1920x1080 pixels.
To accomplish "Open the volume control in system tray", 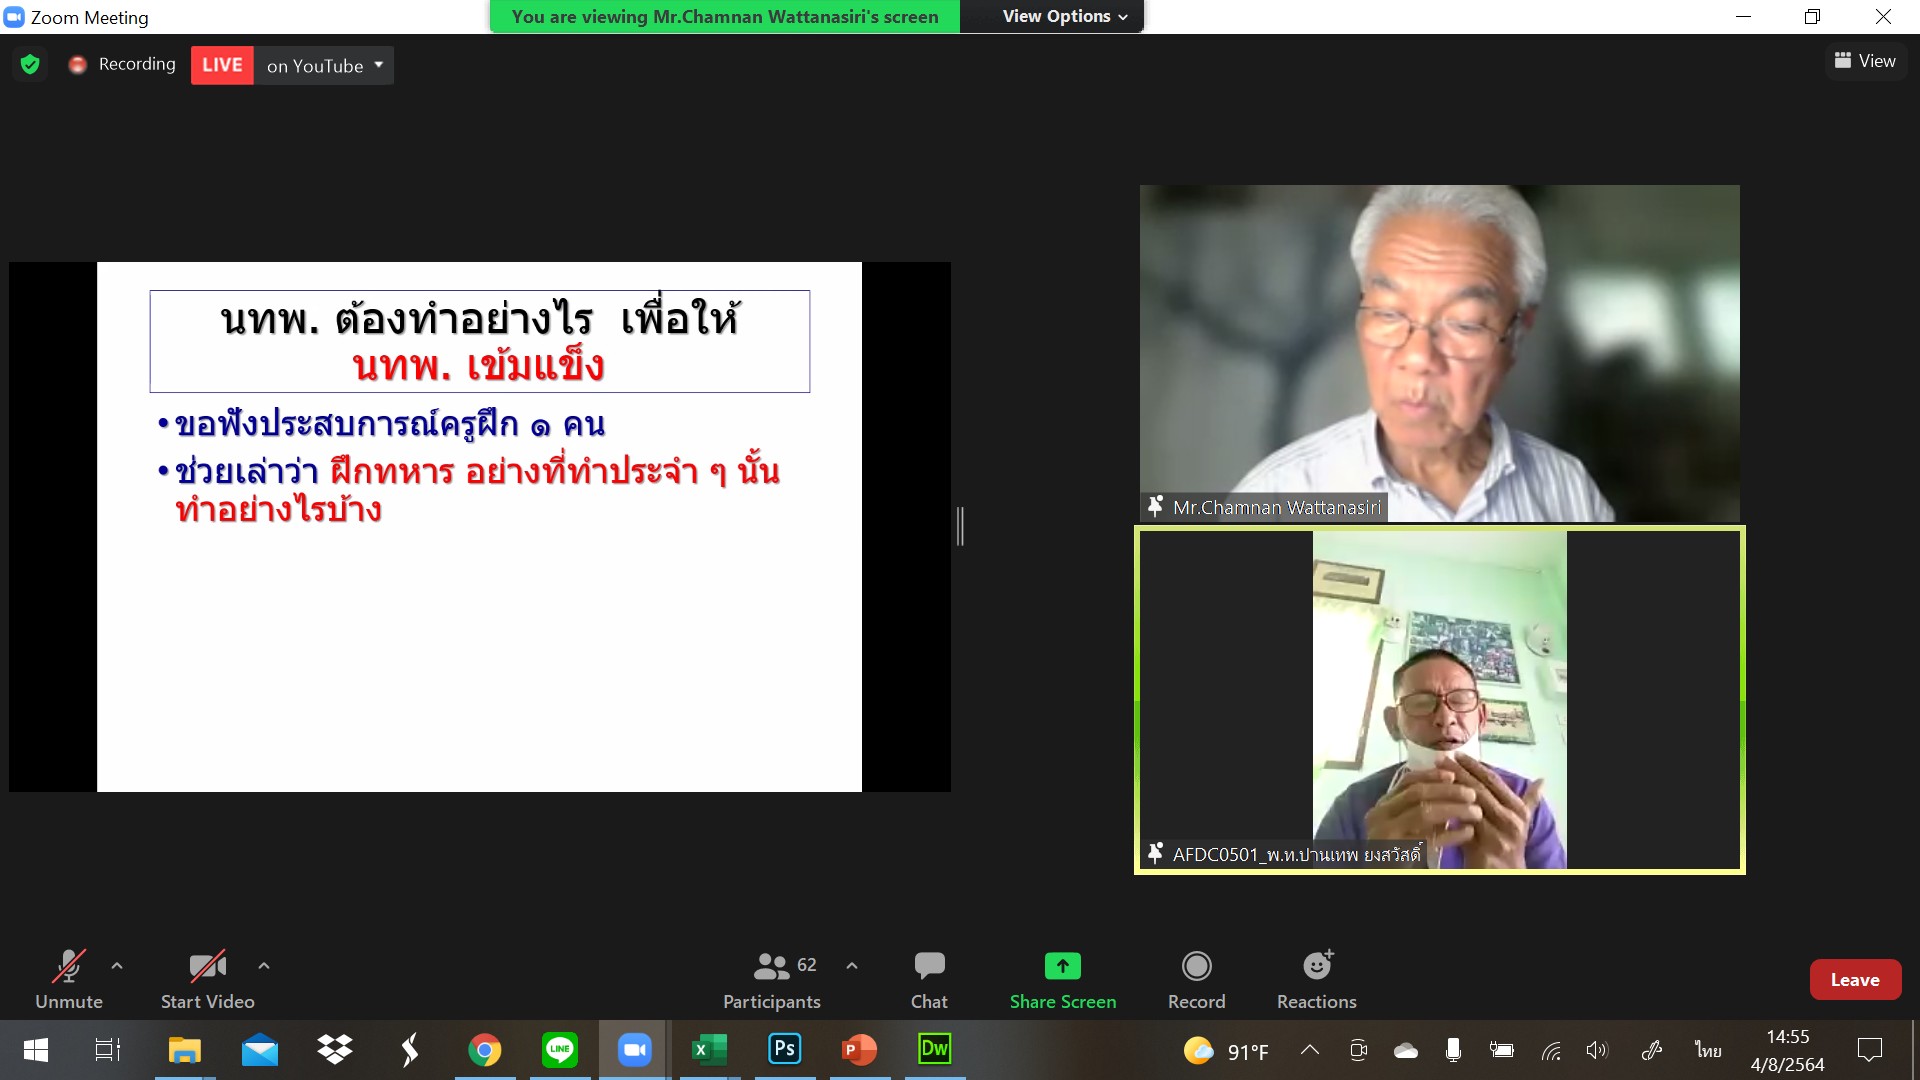I will [1597, 1050].
